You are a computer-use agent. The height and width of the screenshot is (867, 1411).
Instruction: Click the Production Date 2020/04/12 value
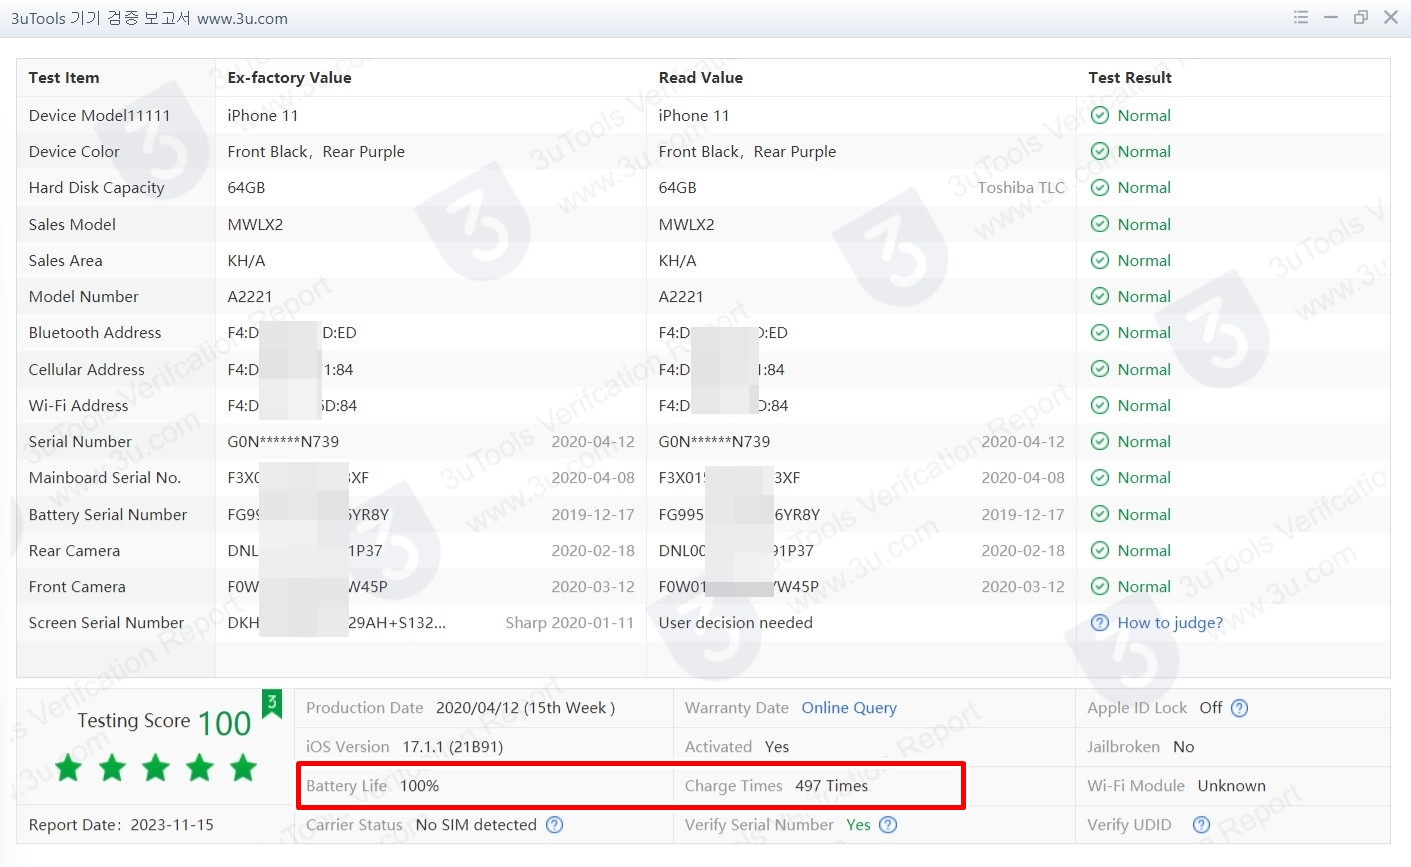point(526,708)
